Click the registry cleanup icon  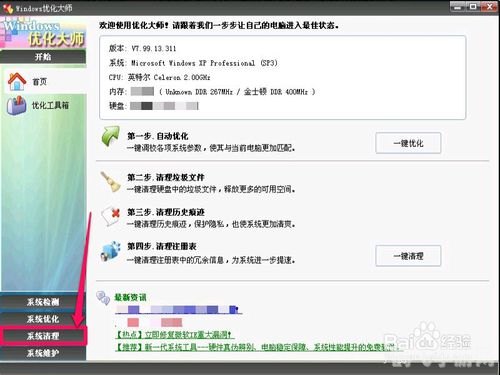click(x=111, y=252)
